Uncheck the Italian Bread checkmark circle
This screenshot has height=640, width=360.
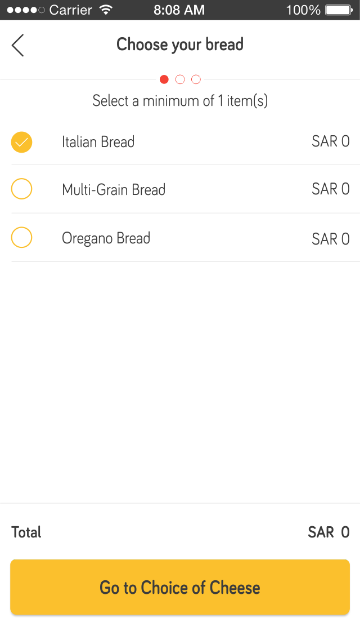[x=22, y=142]
